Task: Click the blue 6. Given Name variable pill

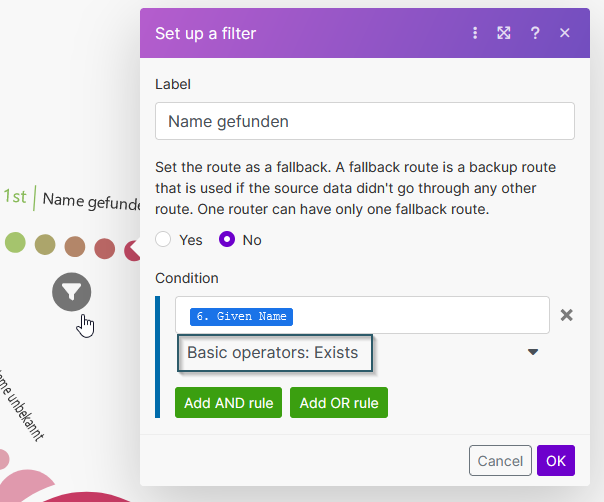Action: (x=241, y=316)
